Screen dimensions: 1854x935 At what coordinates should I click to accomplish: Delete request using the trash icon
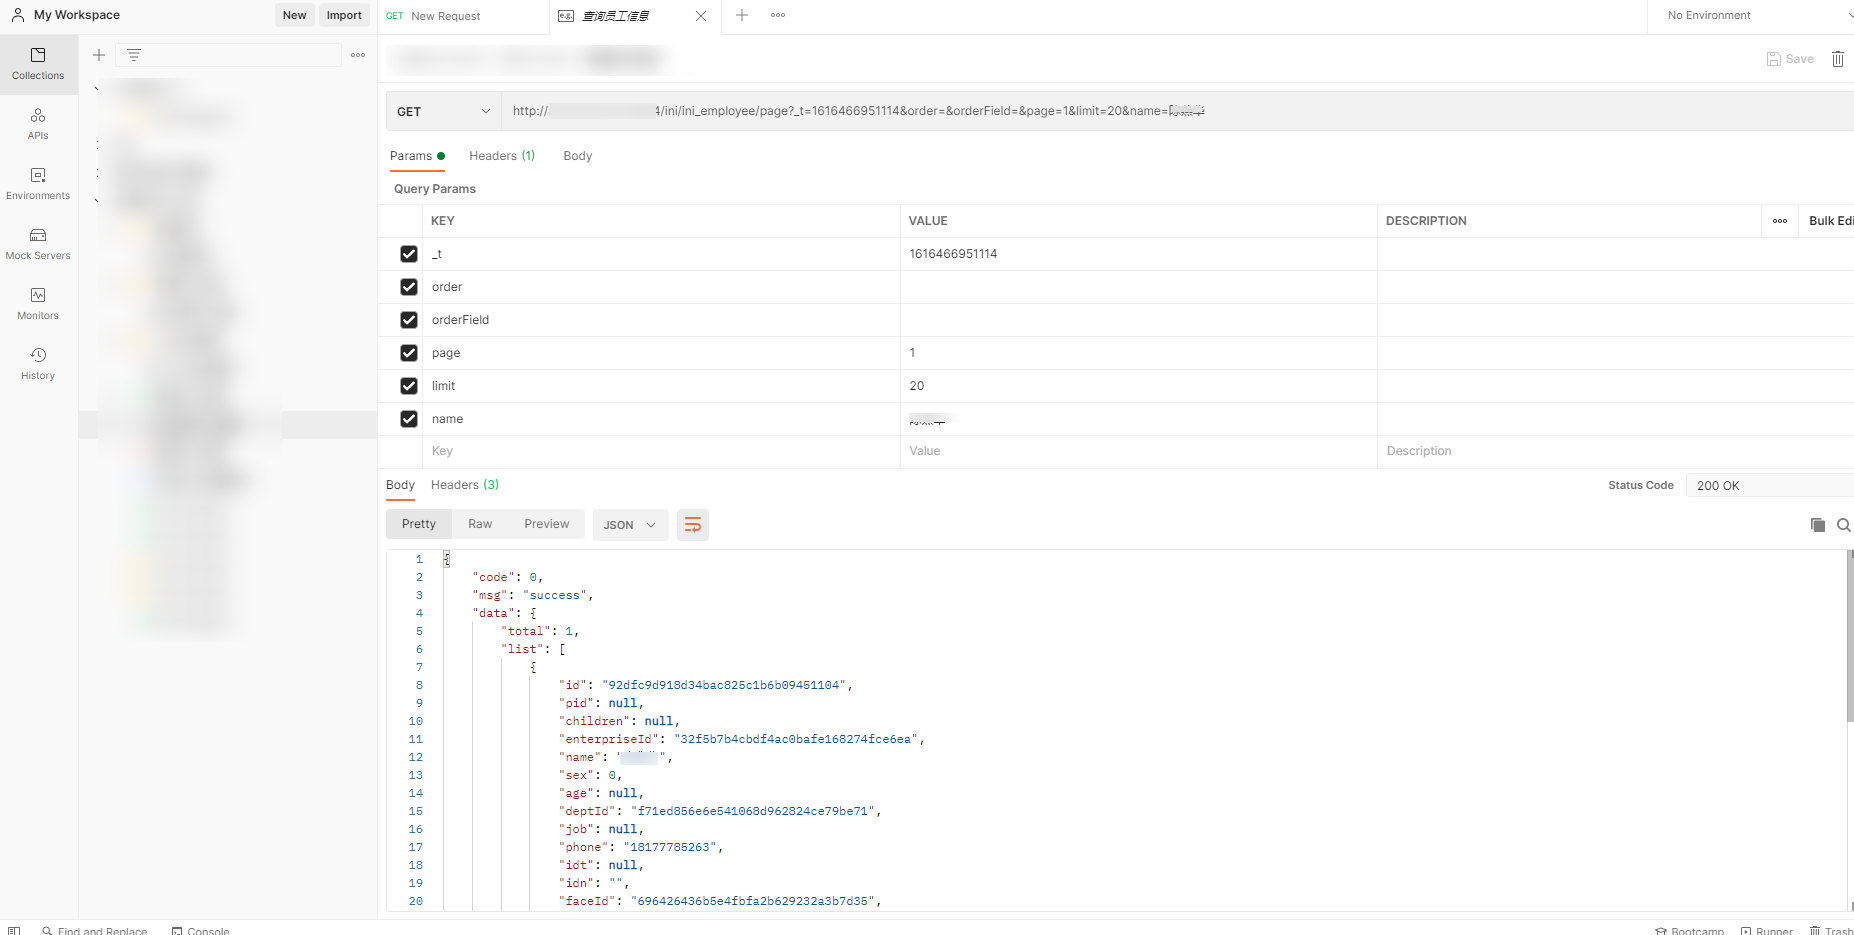click(1837, 59)
